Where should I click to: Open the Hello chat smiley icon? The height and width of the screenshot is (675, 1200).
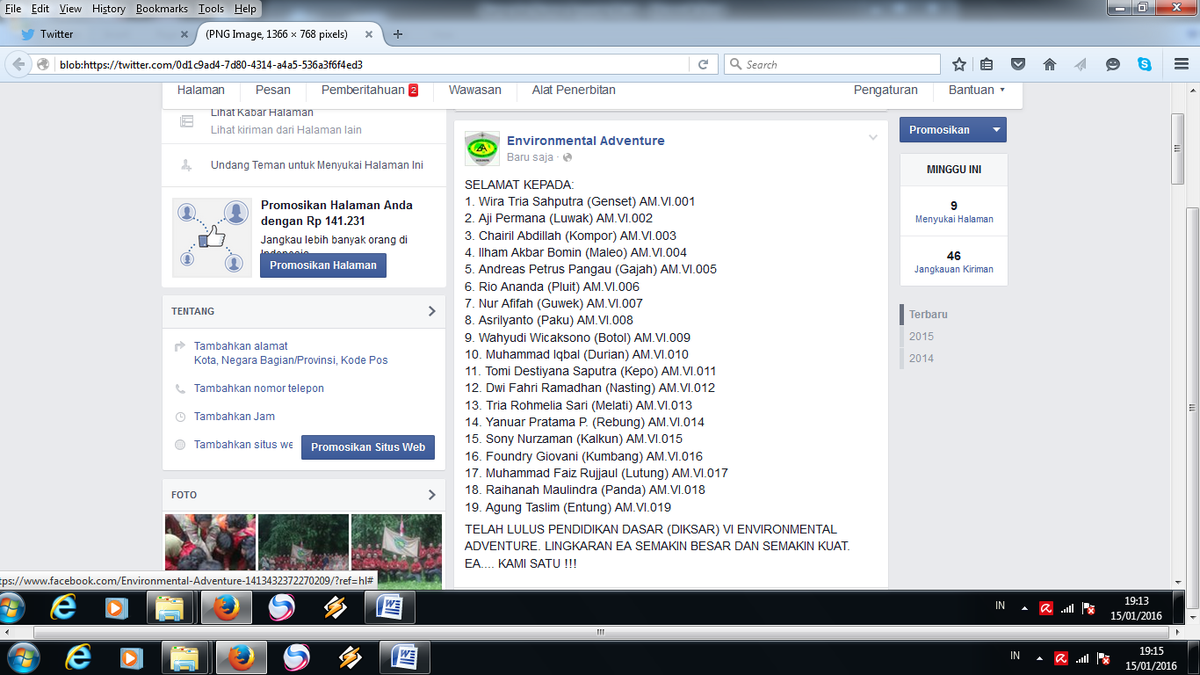click(1111, 64)
